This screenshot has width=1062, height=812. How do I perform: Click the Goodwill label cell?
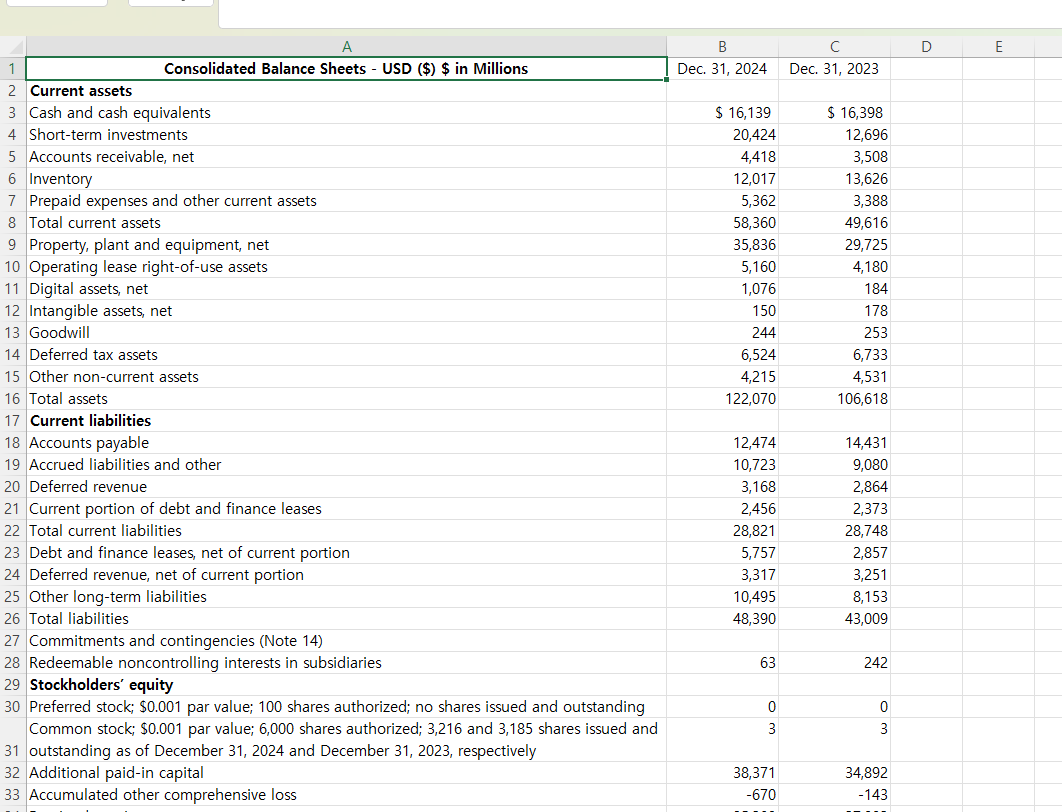click(x=346, y=333)
